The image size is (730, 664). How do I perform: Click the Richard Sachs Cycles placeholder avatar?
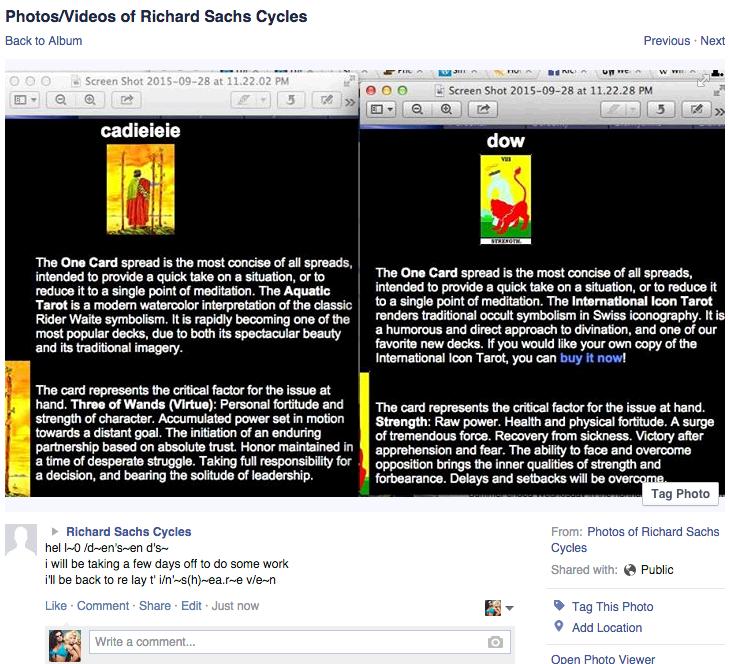point(21,540)
